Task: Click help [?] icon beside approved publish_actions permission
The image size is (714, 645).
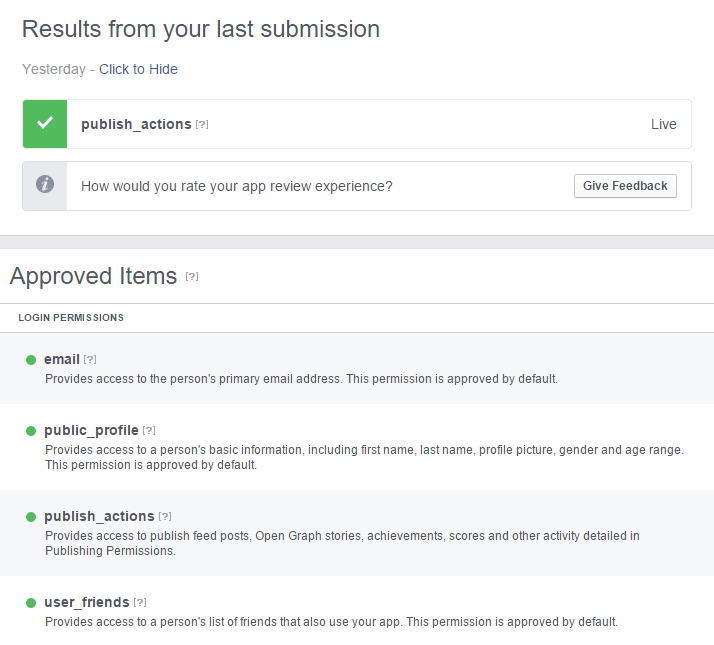Action: [165, 517]
